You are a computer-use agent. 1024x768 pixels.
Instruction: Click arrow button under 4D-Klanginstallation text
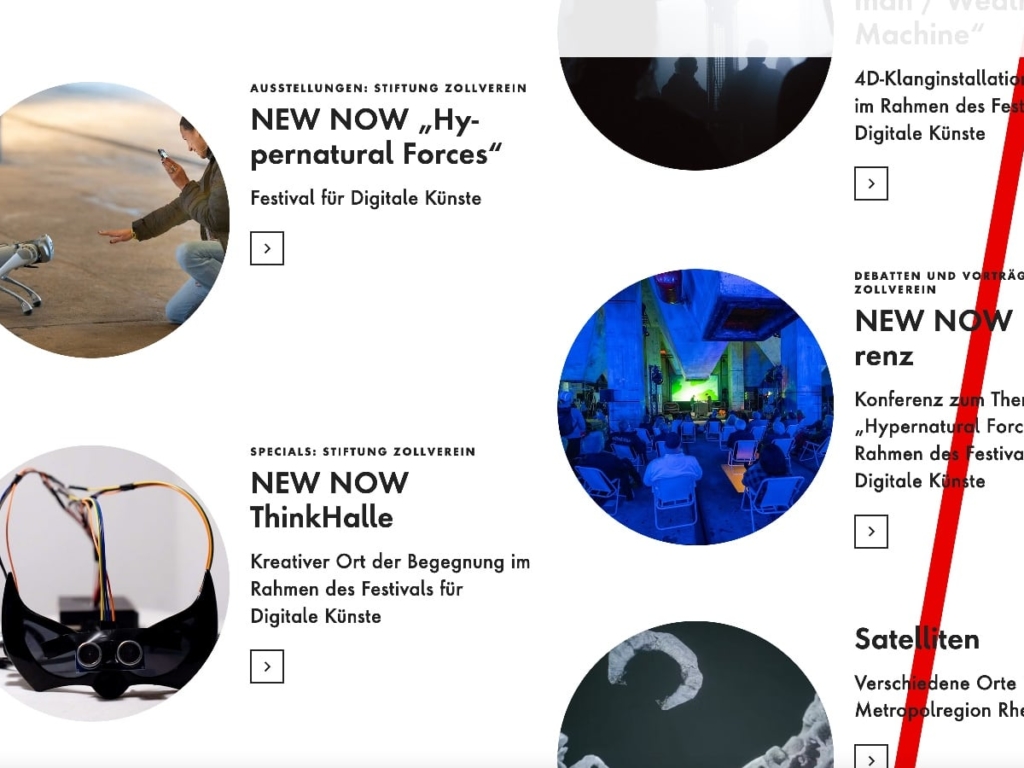871,184
